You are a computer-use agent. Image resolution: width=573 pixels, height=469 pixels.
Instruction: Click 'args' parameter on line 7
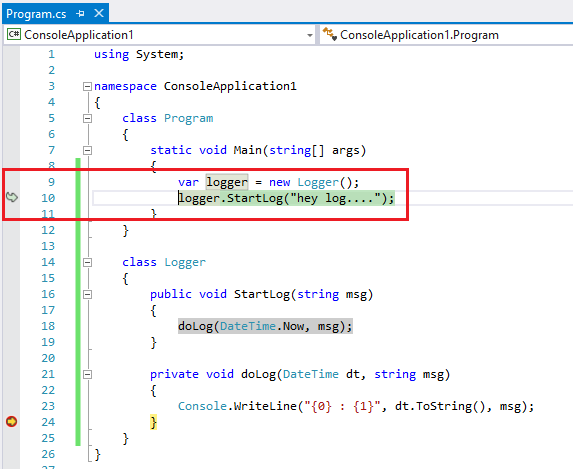click(346, 150)
